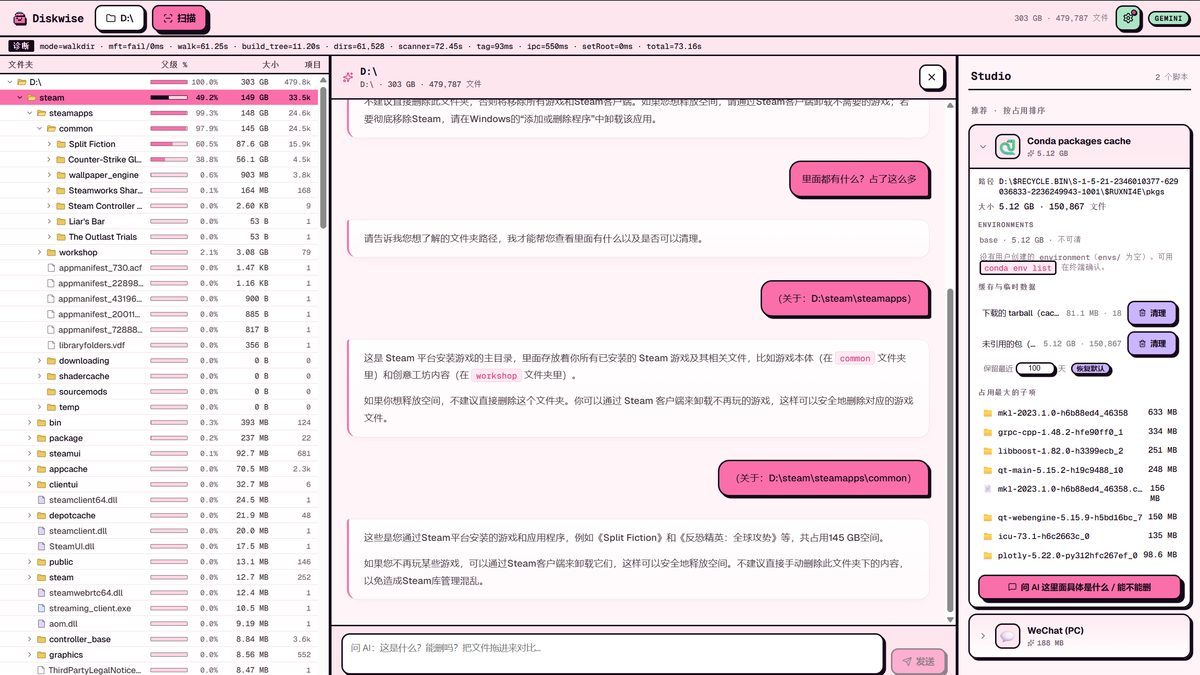Image resolution: width=1200 pixels, height=675 pixels.
Task: Click the file icon of libraryfolders.vdf
Action: tap(52, 345)
